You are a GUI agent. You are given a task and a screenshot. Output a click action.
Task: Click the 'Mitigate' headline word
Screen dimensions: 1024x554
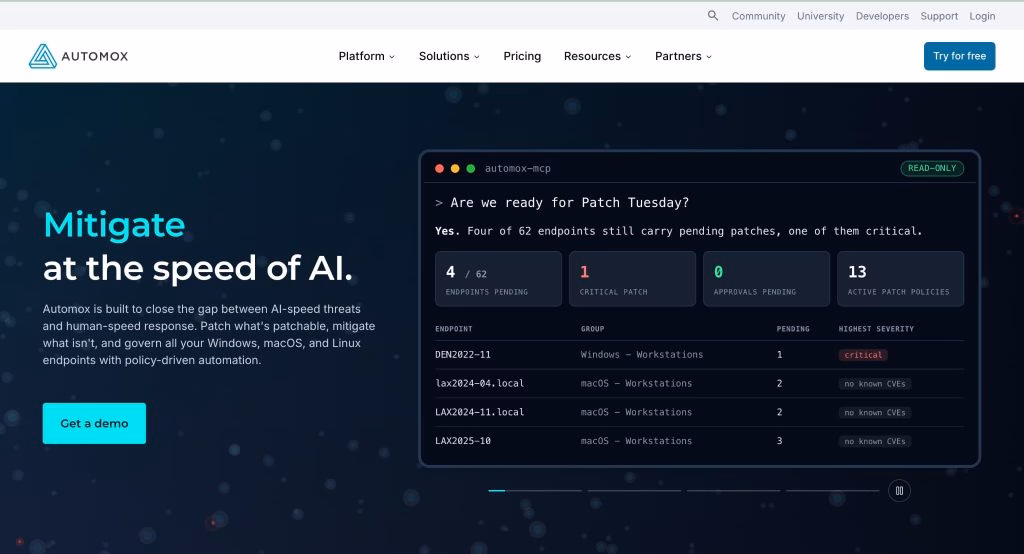coord(114,225)
